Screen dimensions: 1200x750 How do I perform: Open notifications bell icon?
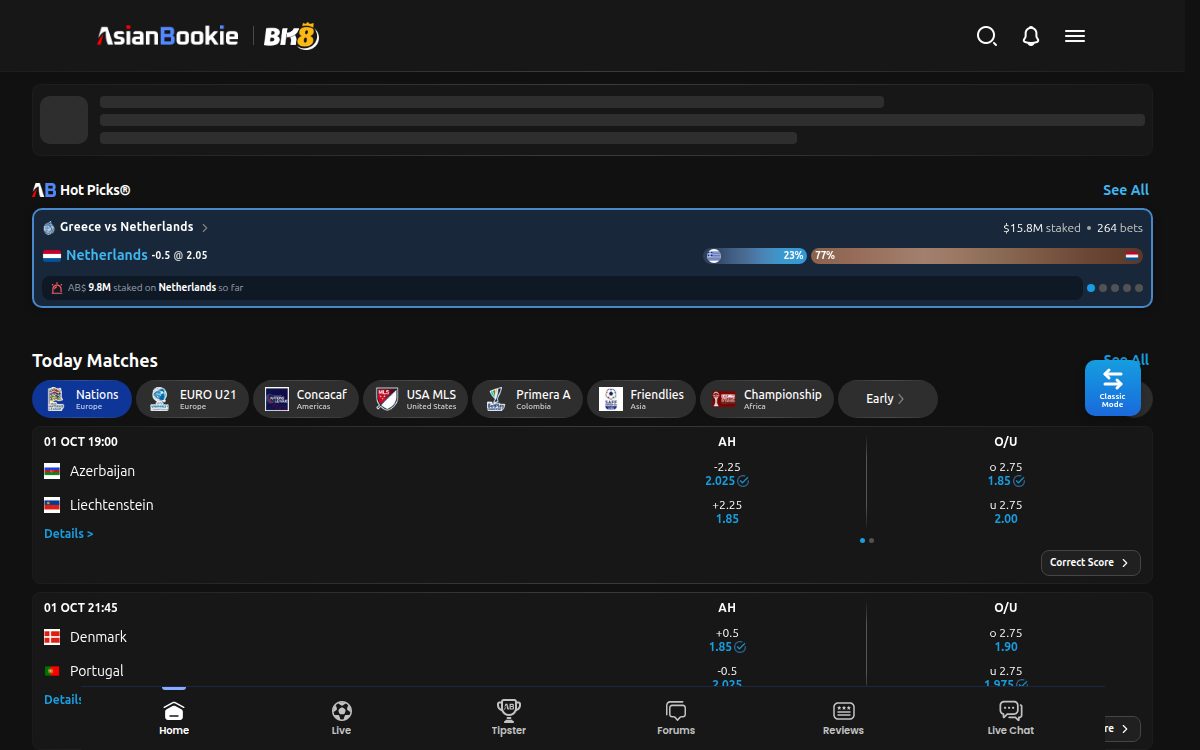[1031, 36]
